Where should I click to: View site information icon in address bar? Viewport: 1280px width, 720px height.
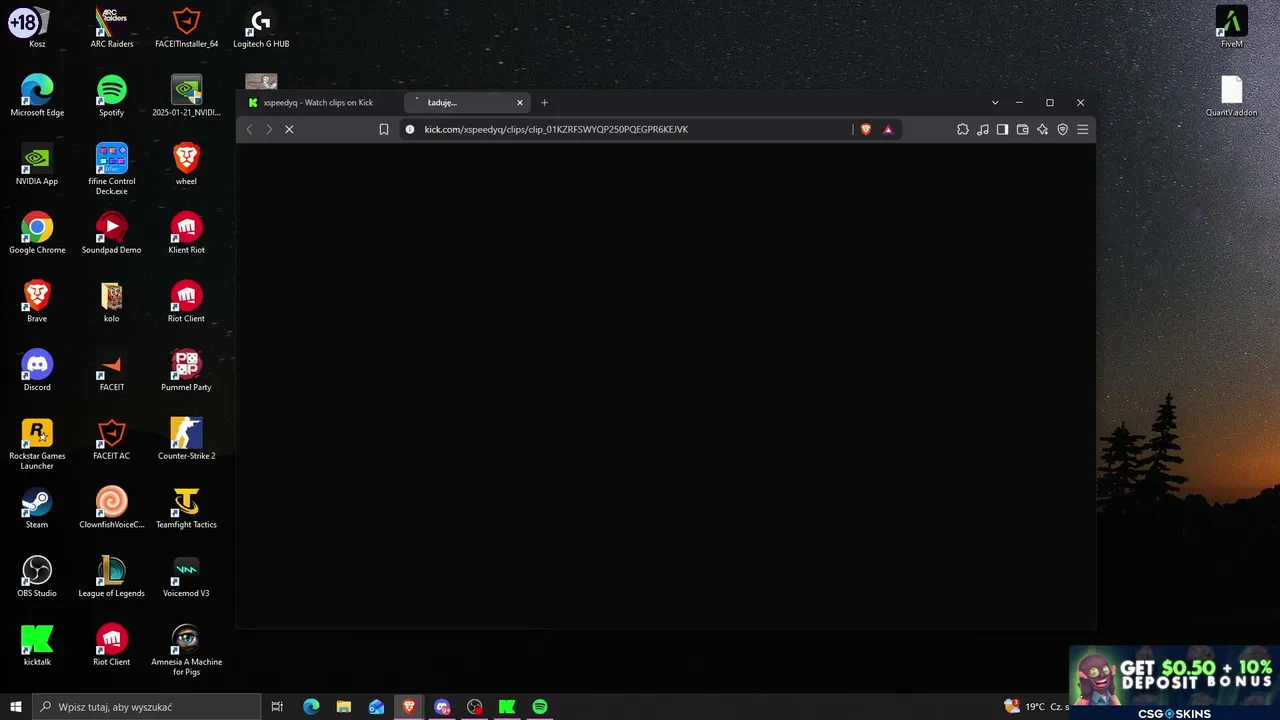click(410, 129)
